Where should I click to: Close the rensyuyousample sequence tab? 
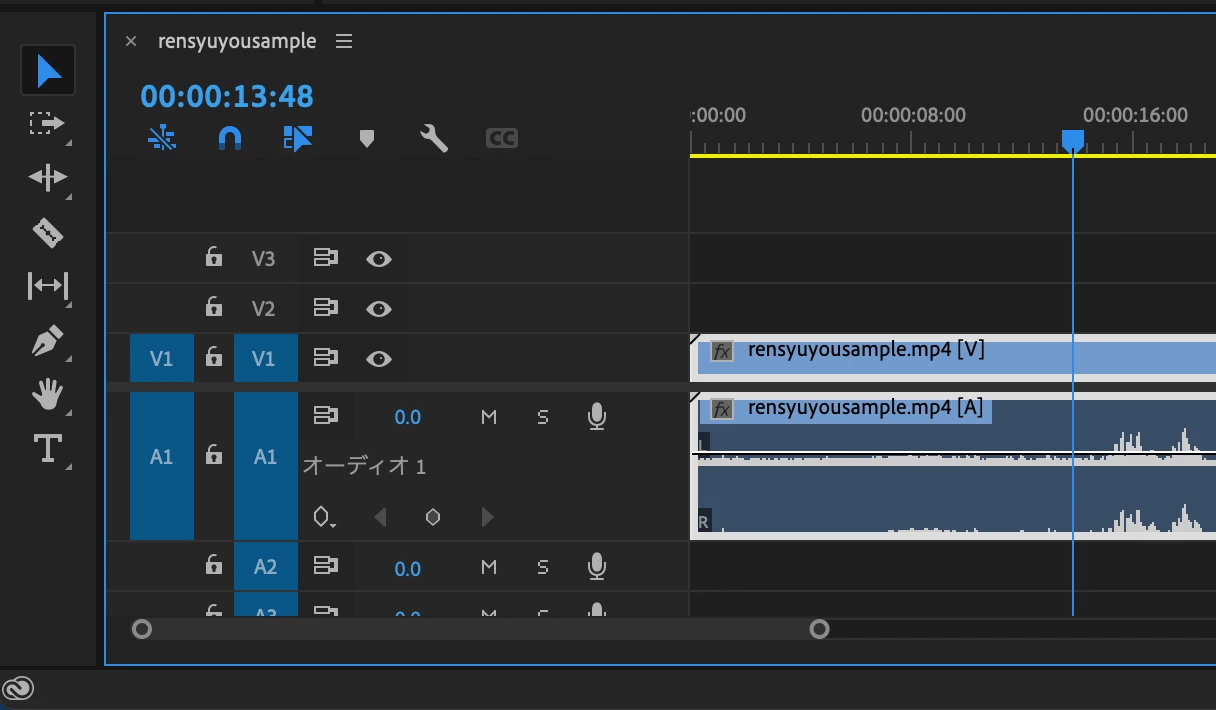[x=131, y=41]
